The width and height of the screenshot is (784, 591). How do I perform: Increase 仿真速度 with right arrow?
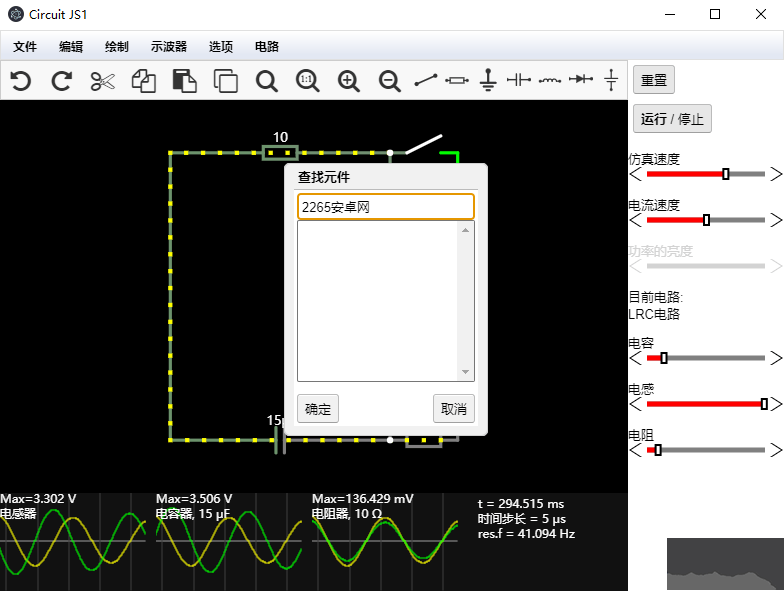pos(776,174)
